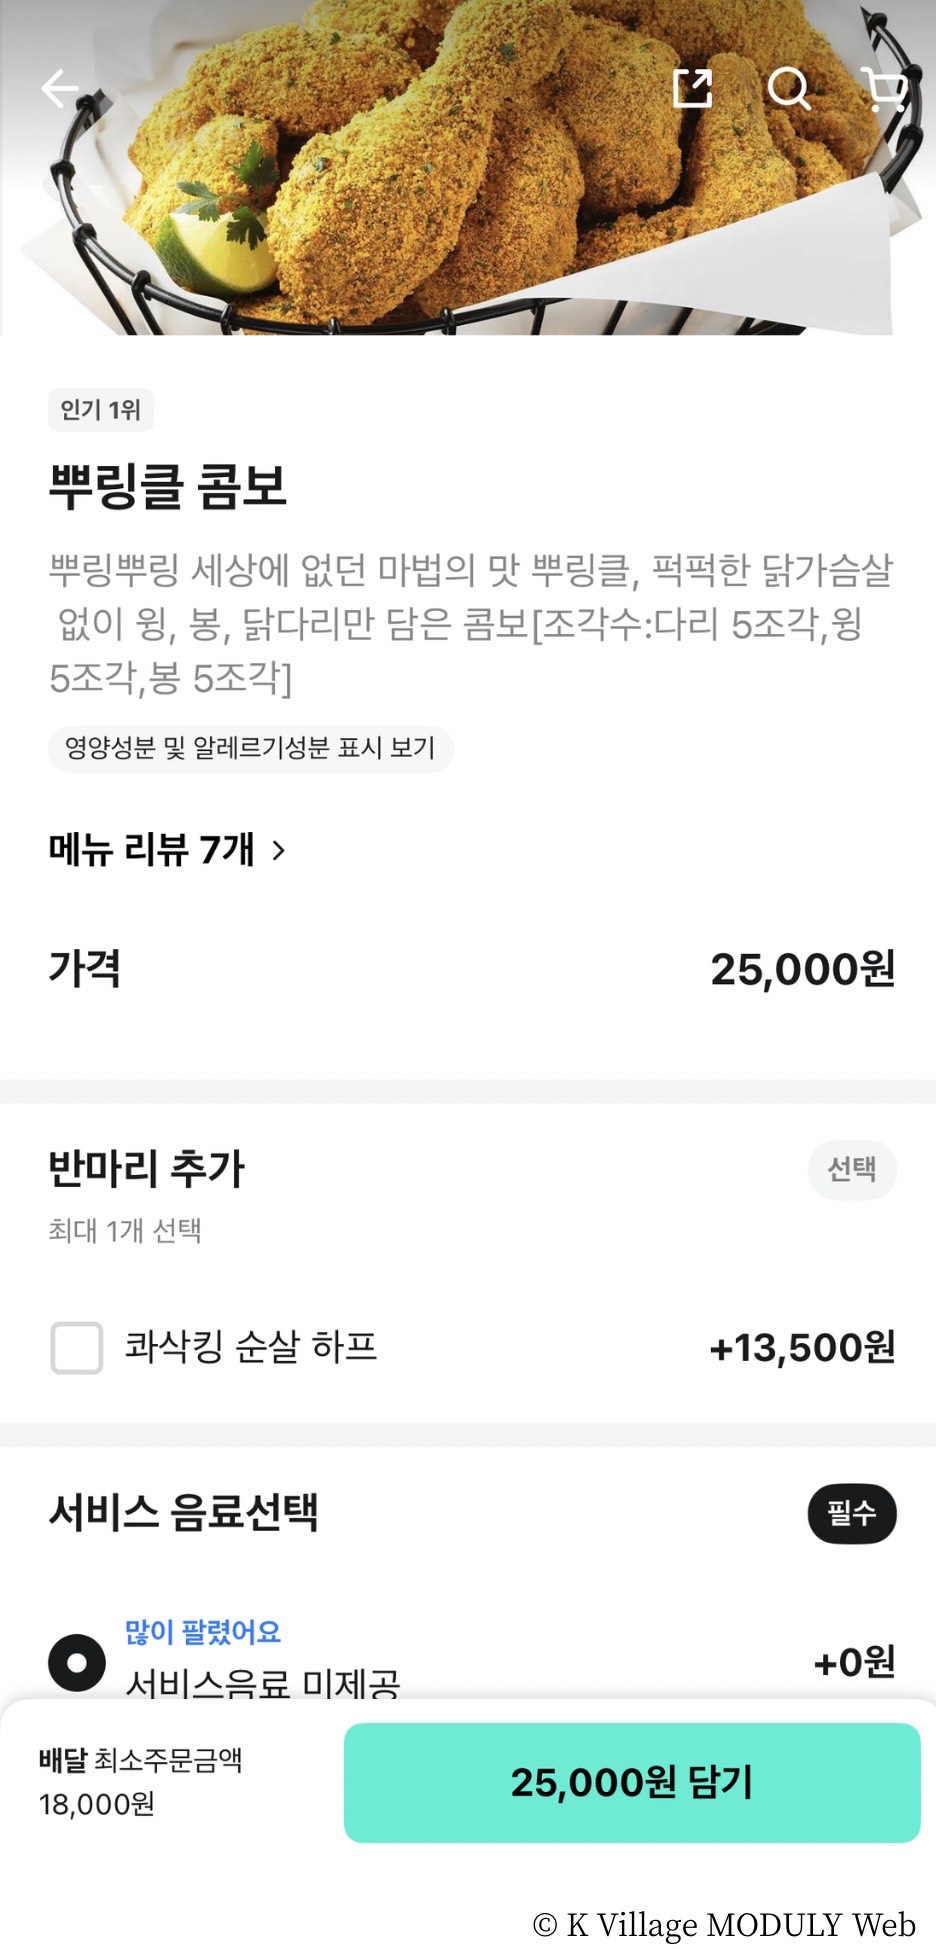Select the 서비스음료 미제공 radio button
936x1949 pixels.
(x=77, y=1662)
